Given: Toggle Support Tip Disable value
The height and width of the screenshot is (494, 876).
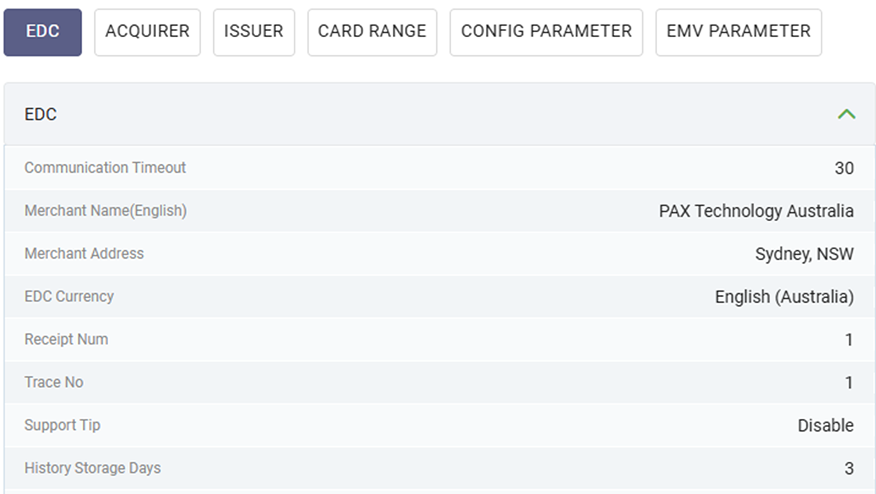Looking at the screenshot, I should tap(825, 426).
